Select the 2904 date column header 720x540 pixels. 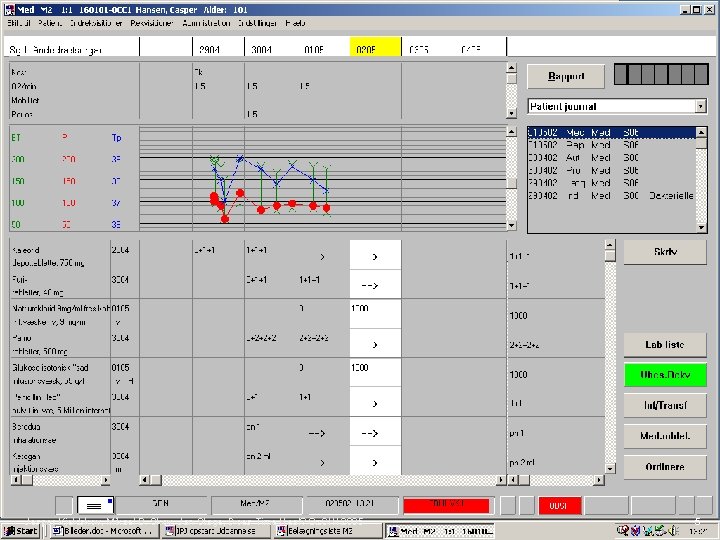coord(209,49)
